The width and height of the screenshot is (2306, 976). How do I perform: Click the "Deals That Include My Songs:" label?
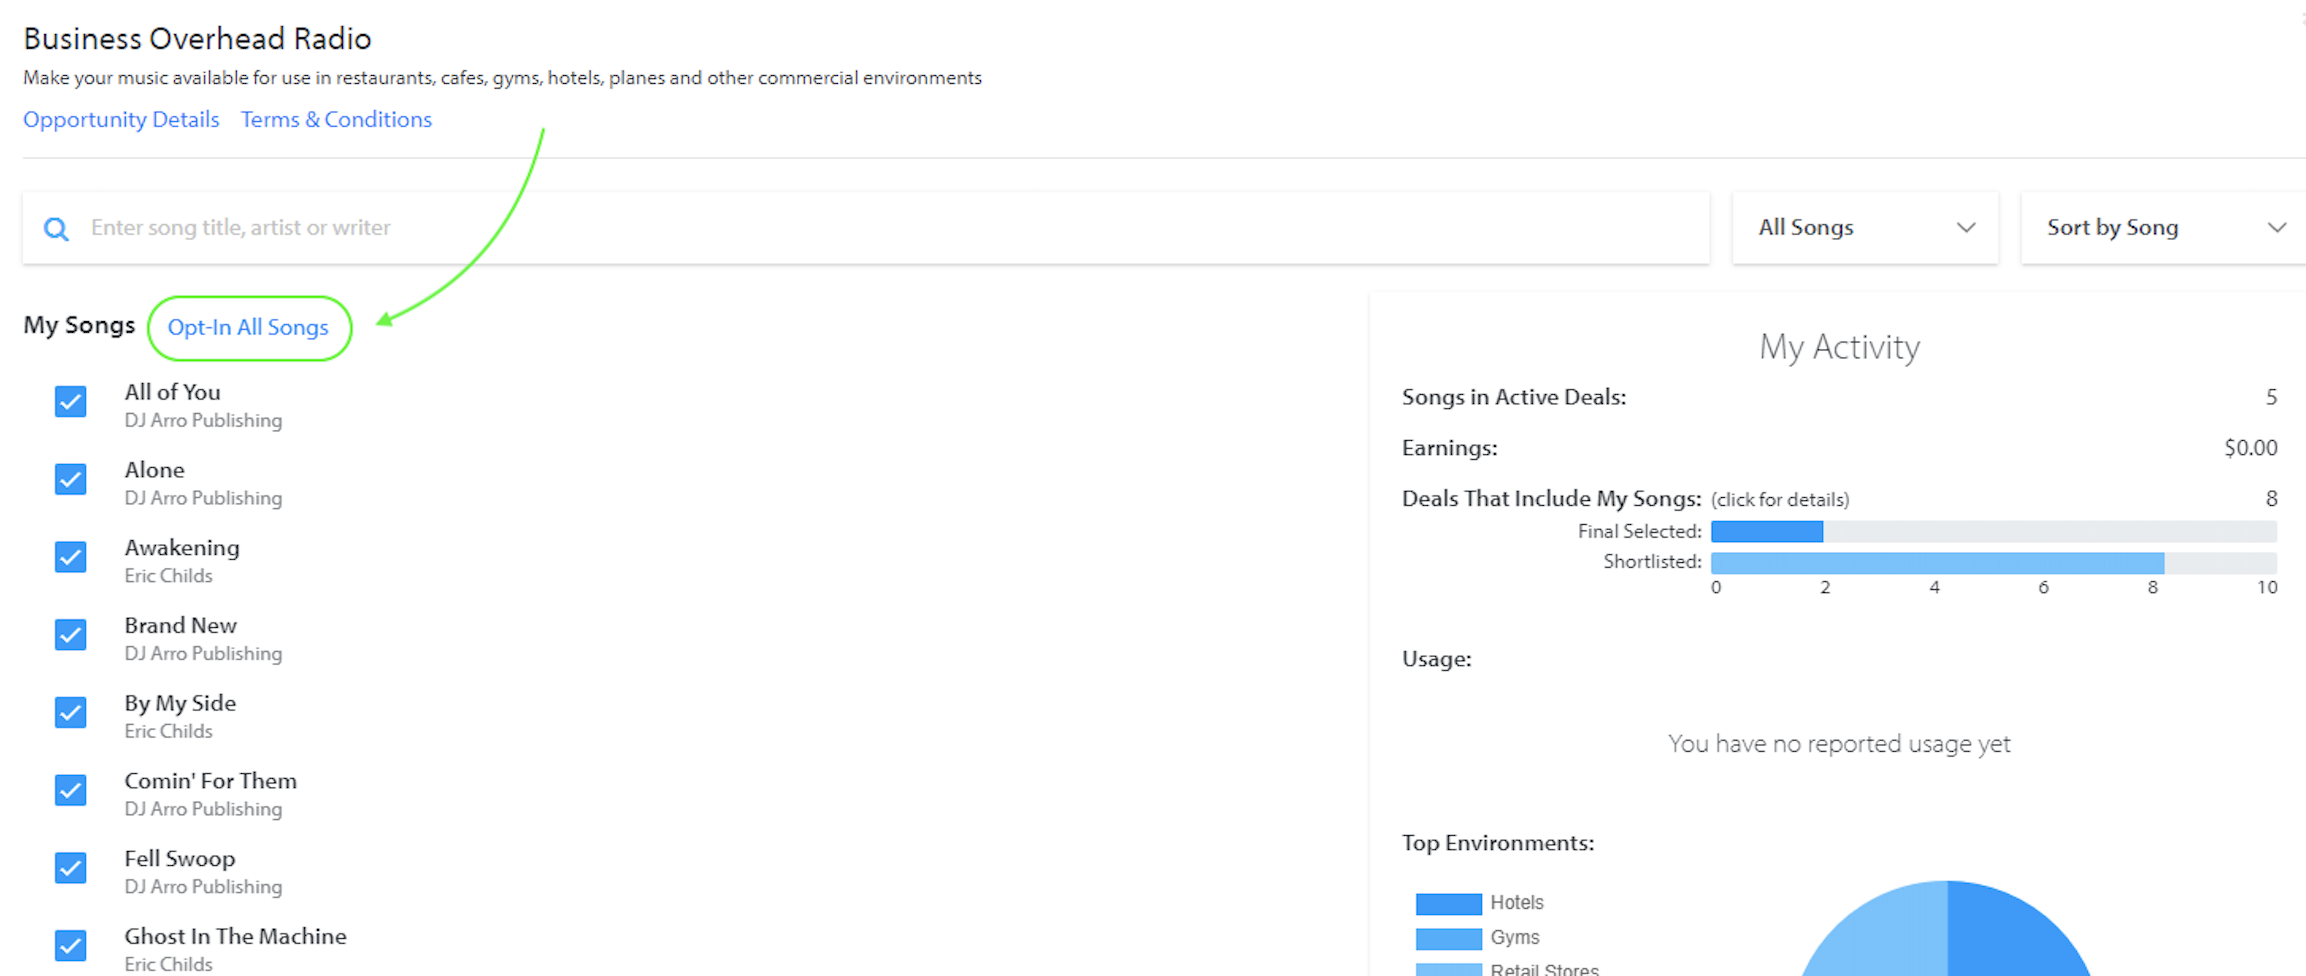click(x=1552, y=499)
